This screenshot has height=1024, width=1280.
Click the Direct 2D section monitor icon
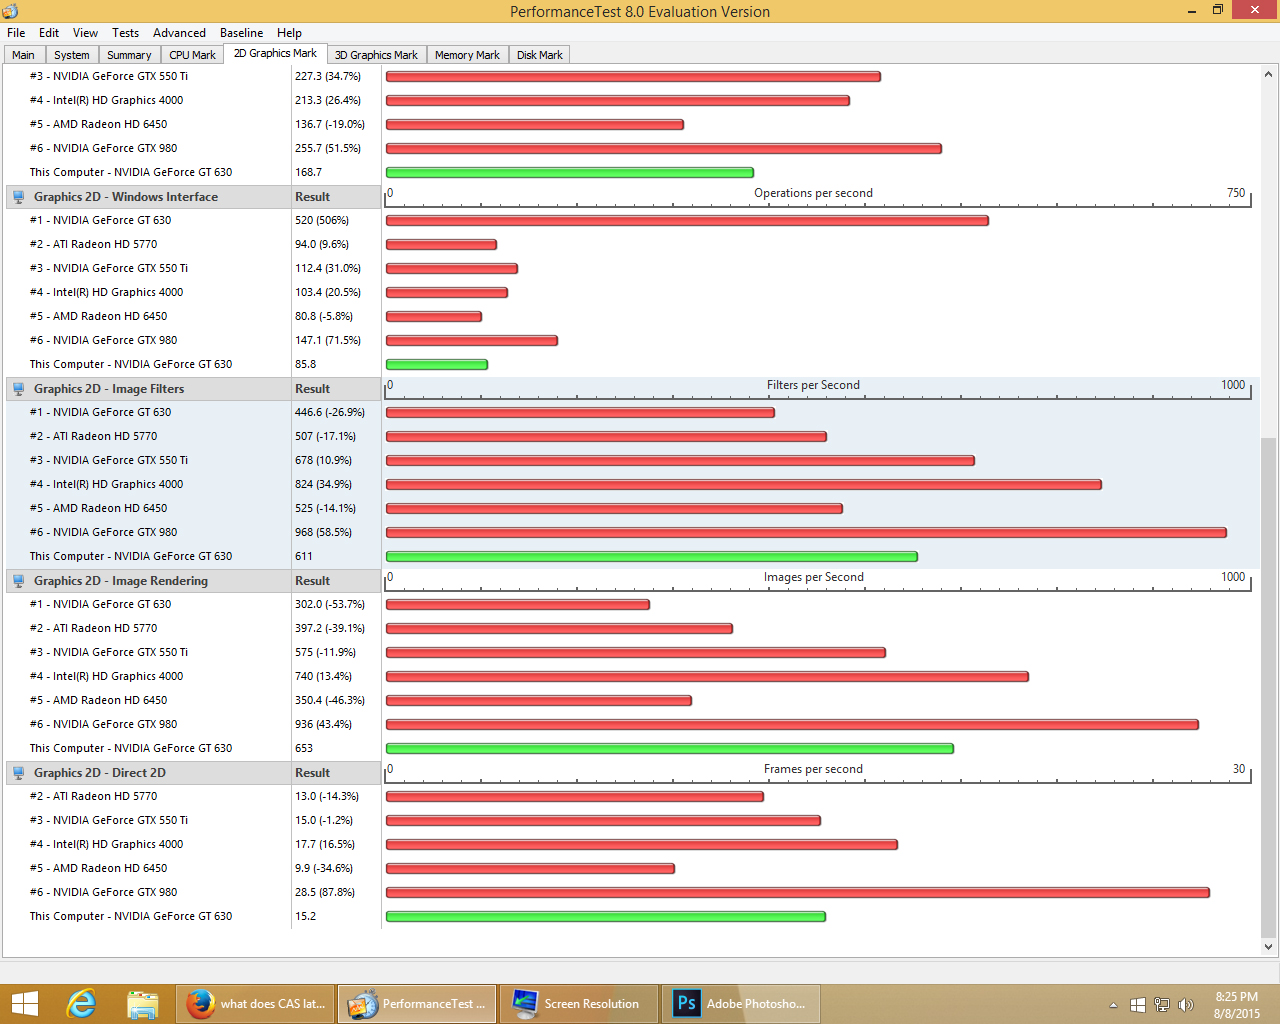click(x=18, y=773)
